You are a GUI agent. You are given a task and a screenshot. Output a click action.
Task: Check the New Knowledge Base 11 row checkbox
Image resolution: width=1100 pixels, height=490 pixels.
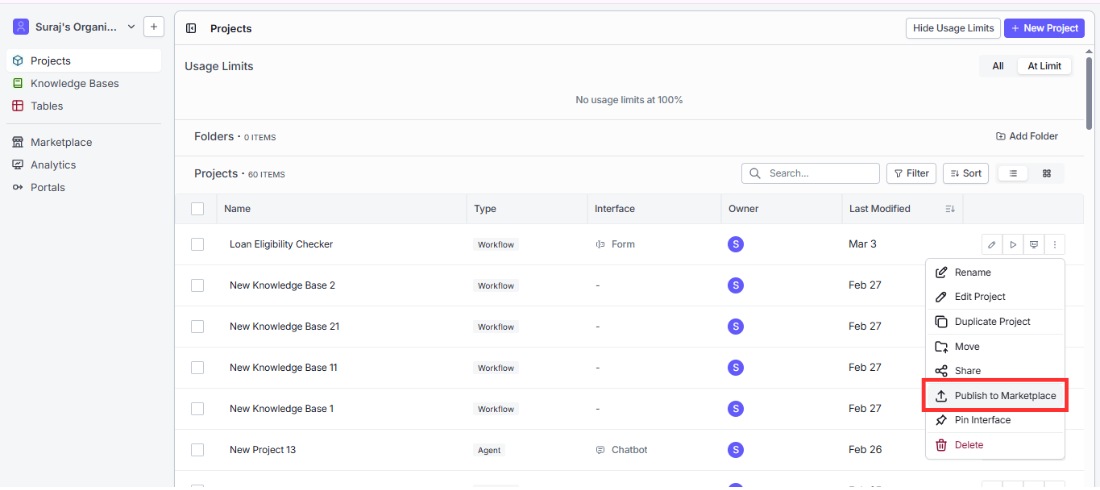click(198, 367)
